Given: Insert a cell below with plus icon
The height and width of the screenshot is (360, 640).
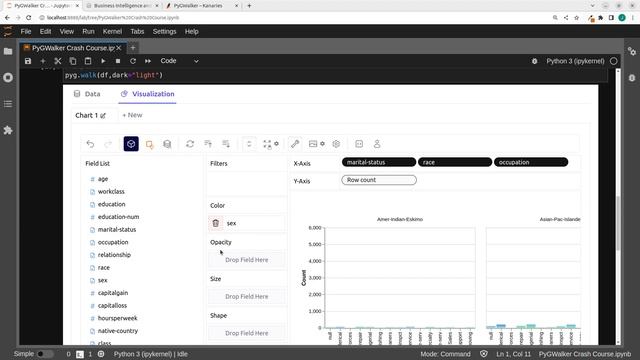Looking at the screenshot, I should [x=43, y=61].
